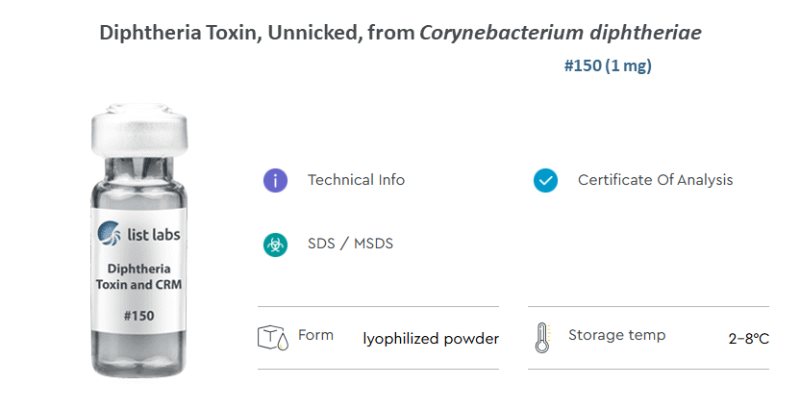Screen dimensions: 800x412
Task: Click the green biohazard SDS icon
Action: pos(276,244)
